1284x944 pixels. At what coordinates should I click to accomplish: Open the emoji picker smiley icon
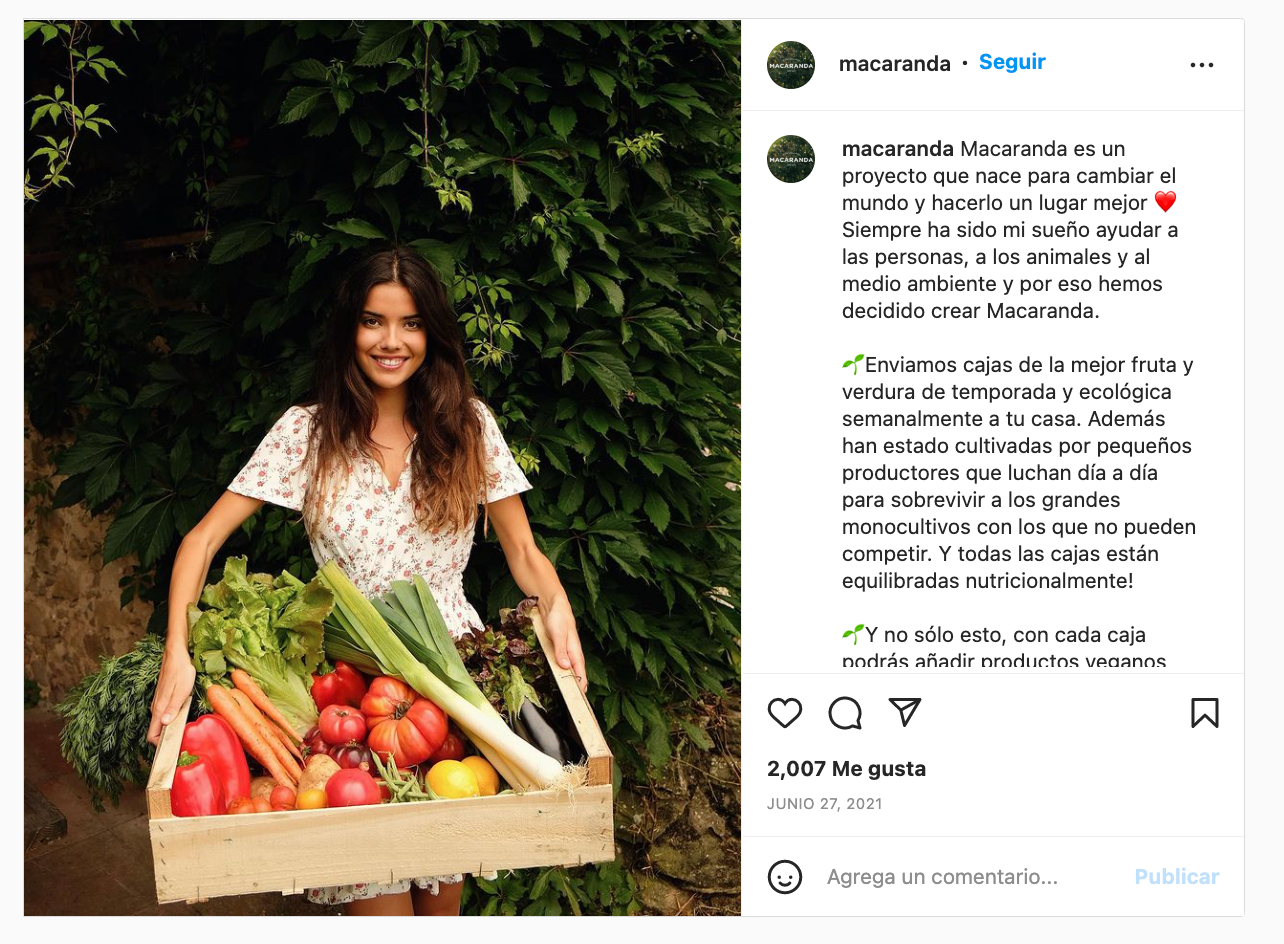[x=785, y=877]
